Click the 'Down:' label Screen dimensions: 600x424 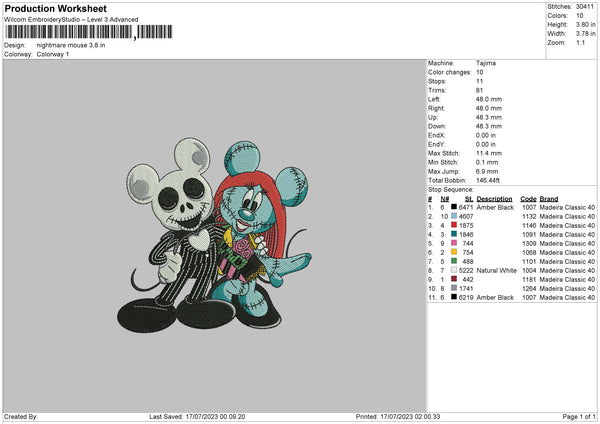tap(437, 126)
